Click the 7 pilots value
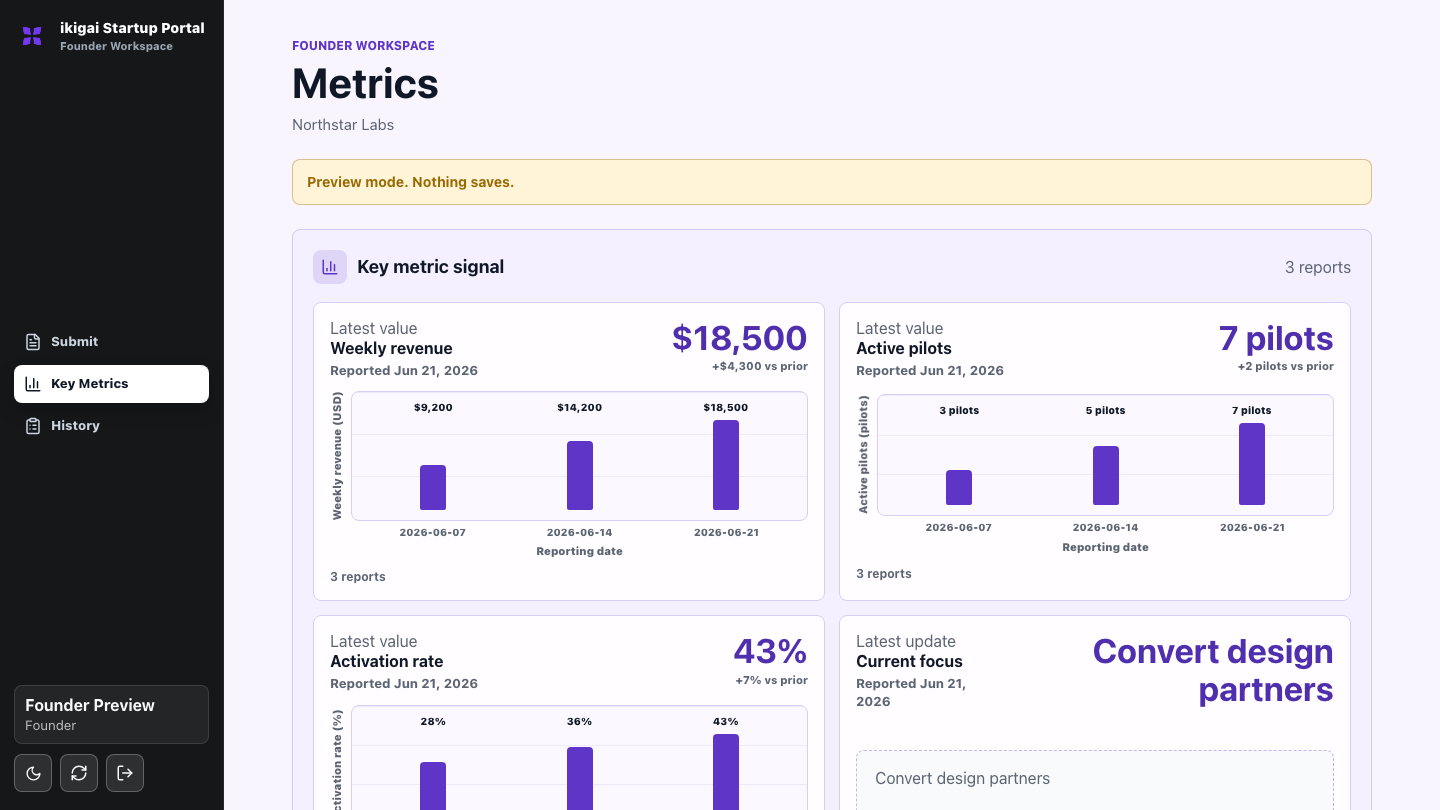Image resolution: width=1440 pixels, height=810 pixels. (x=1276, y=338)
